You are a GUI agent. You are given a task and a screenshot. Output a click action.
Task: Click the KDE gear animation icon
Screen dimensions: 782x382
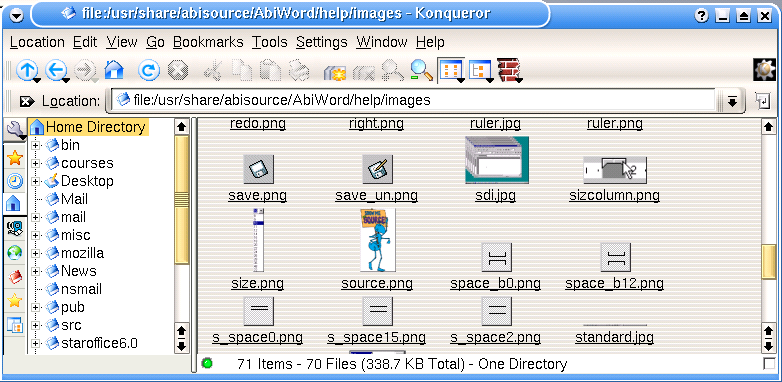click(764, 70)
